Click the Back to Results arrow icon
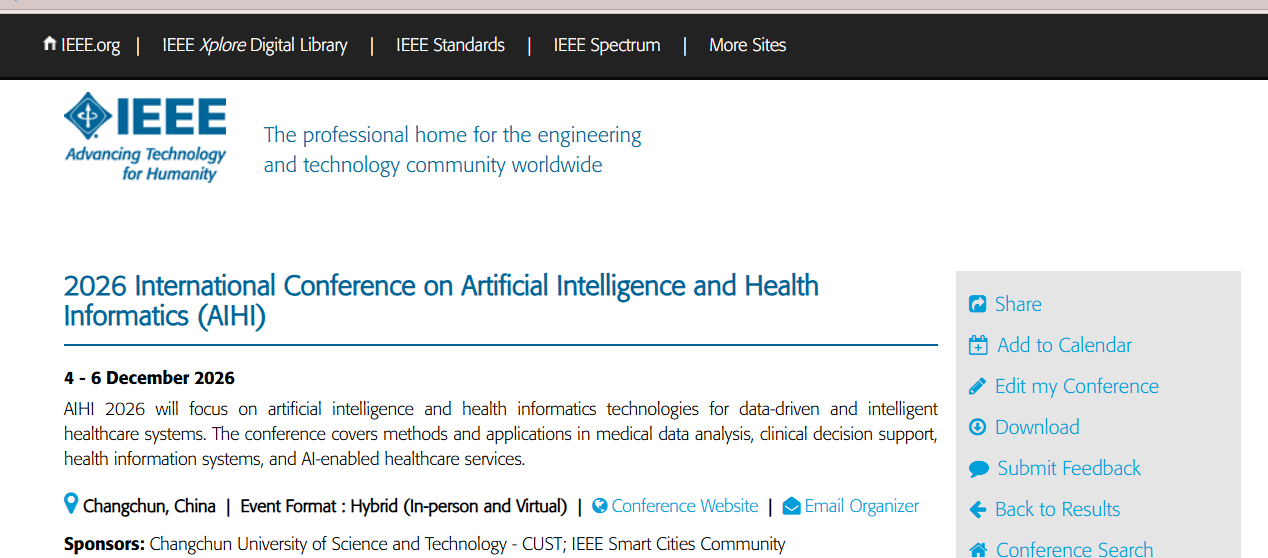1268x558 pixels. (x=978, y=510)
